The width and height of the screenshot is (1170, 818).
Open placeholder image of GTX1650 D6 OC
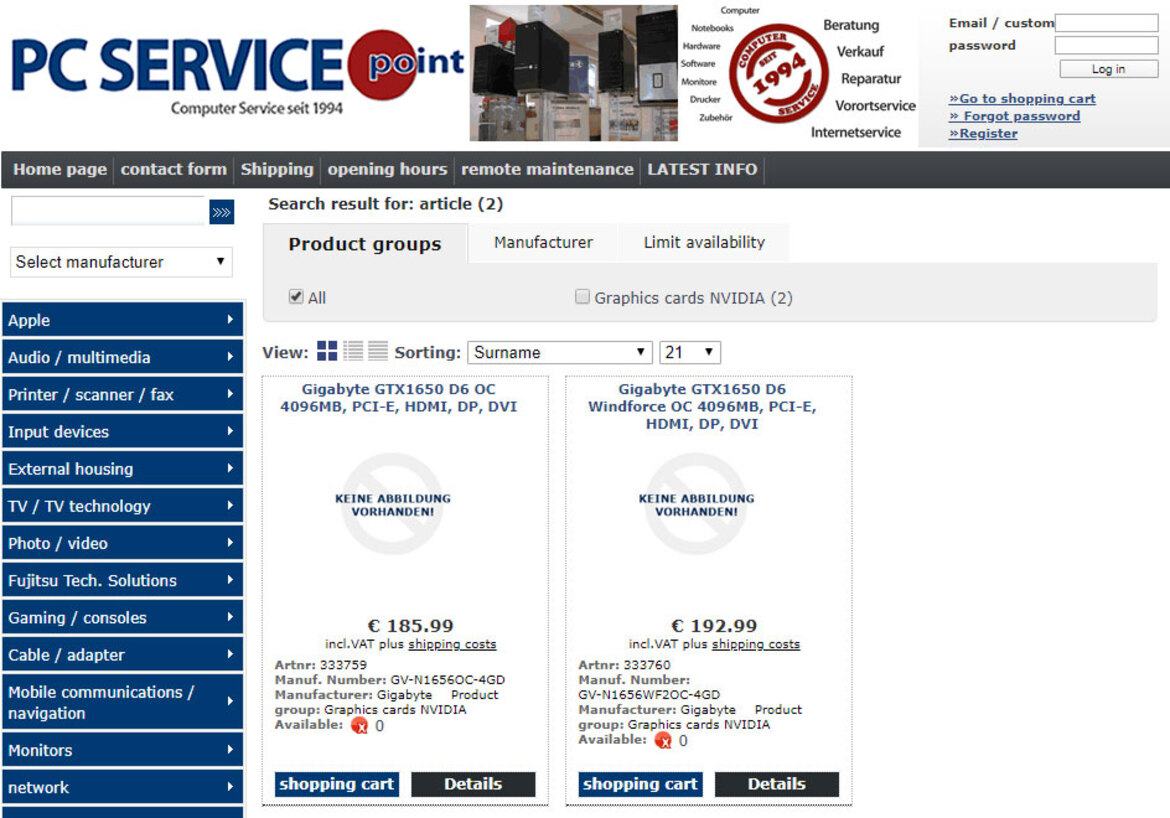pyautogui.click(x=392, y=505)
